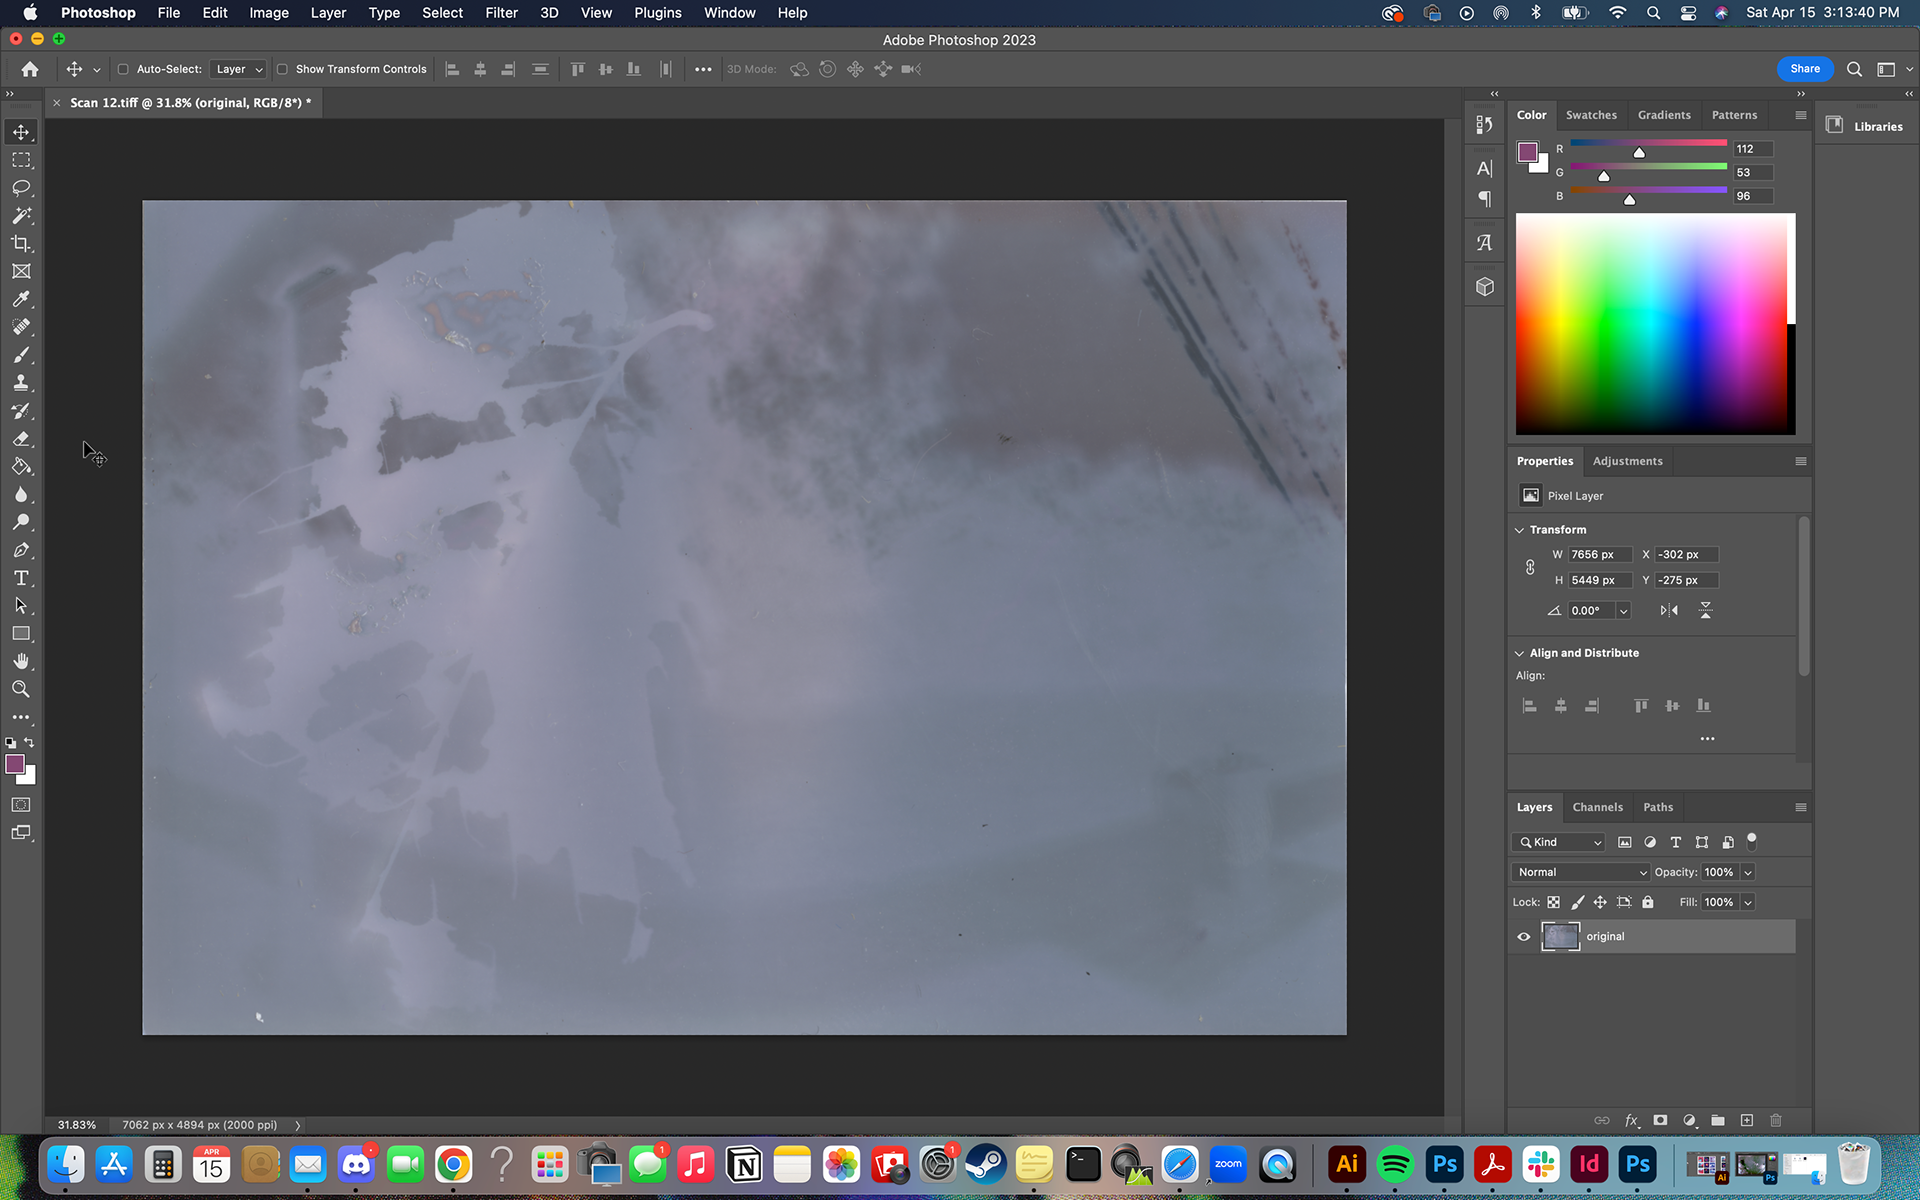Select the Type tool
Viewport: 1920px width, 1200px height.
coord(21,577)
